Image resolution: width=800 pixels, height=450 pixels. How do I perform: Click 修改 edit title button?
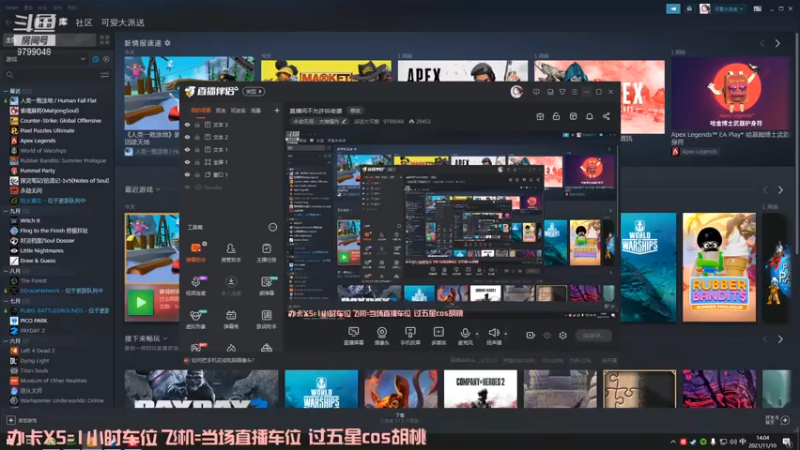tap(355, 111)
